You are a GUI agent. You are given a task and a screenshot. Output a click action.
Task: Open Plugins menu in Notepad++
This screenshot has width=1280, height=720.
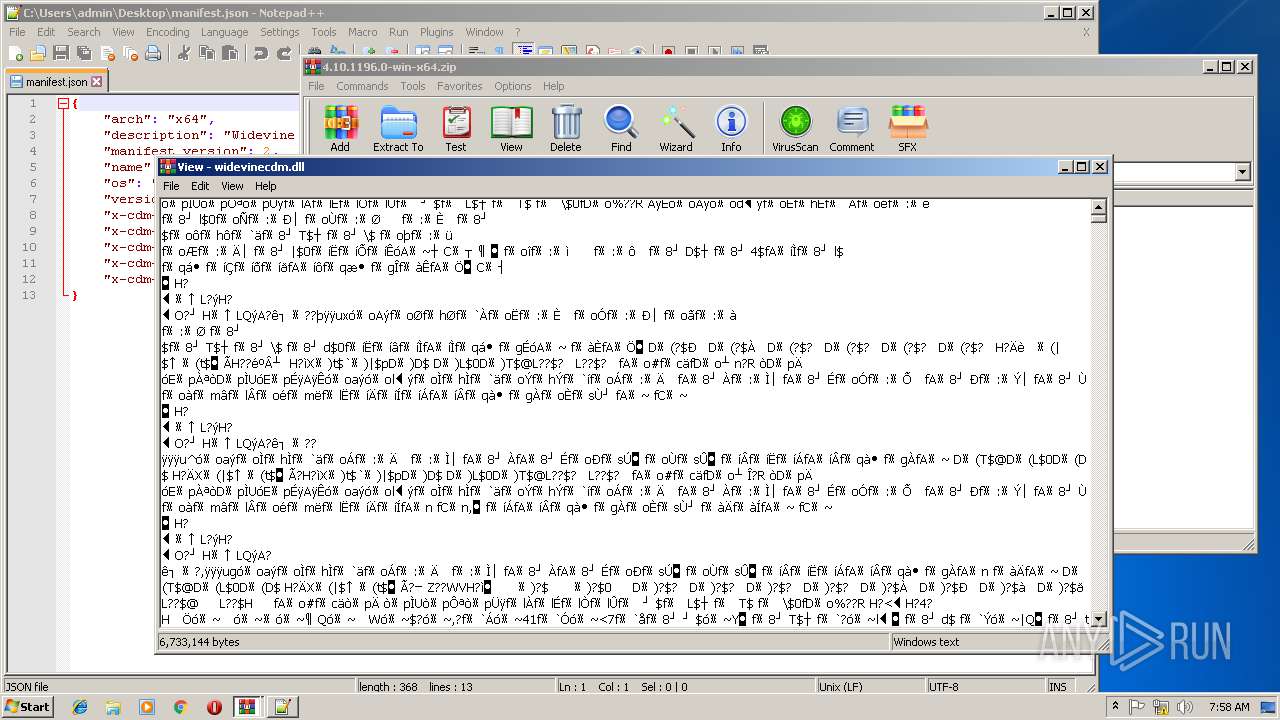(436, 32)
